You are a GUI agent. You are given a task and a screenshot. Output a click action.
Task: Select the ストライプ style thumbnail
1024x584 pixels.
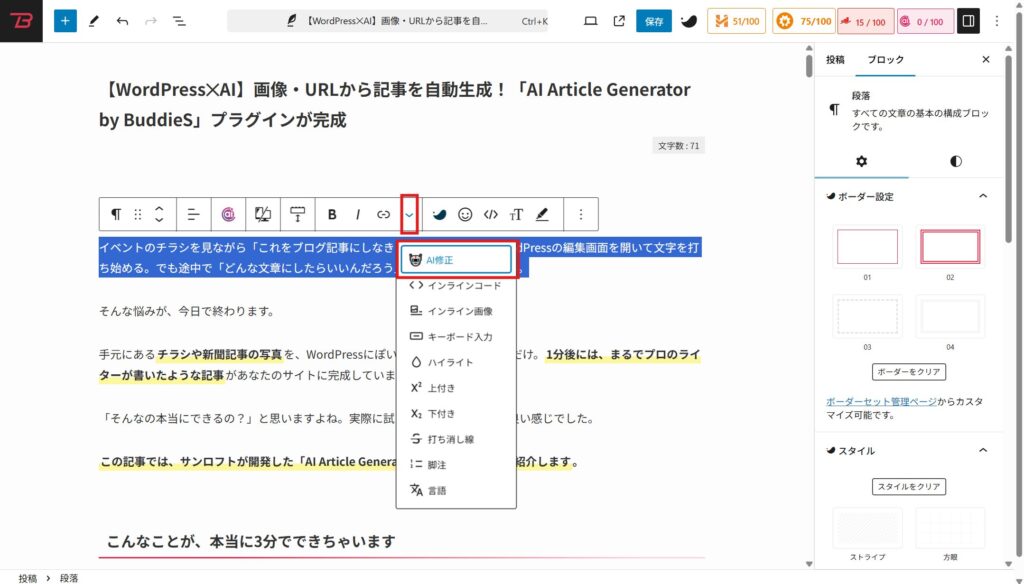pyautogui.click(x=867, y=528)
